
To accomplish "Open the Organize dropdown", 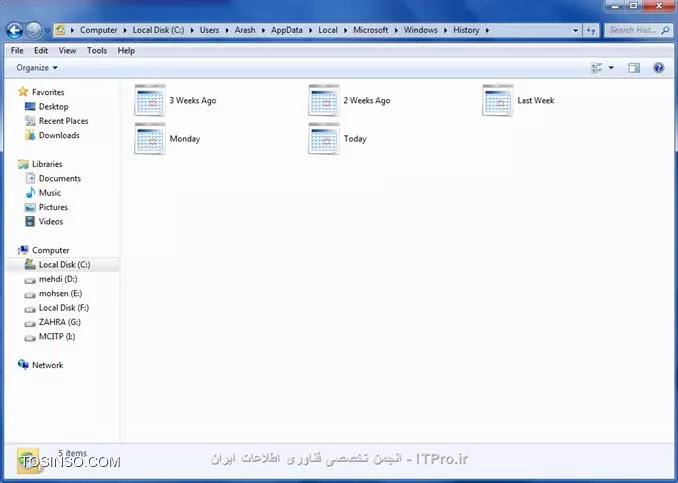I will [37, 68].
